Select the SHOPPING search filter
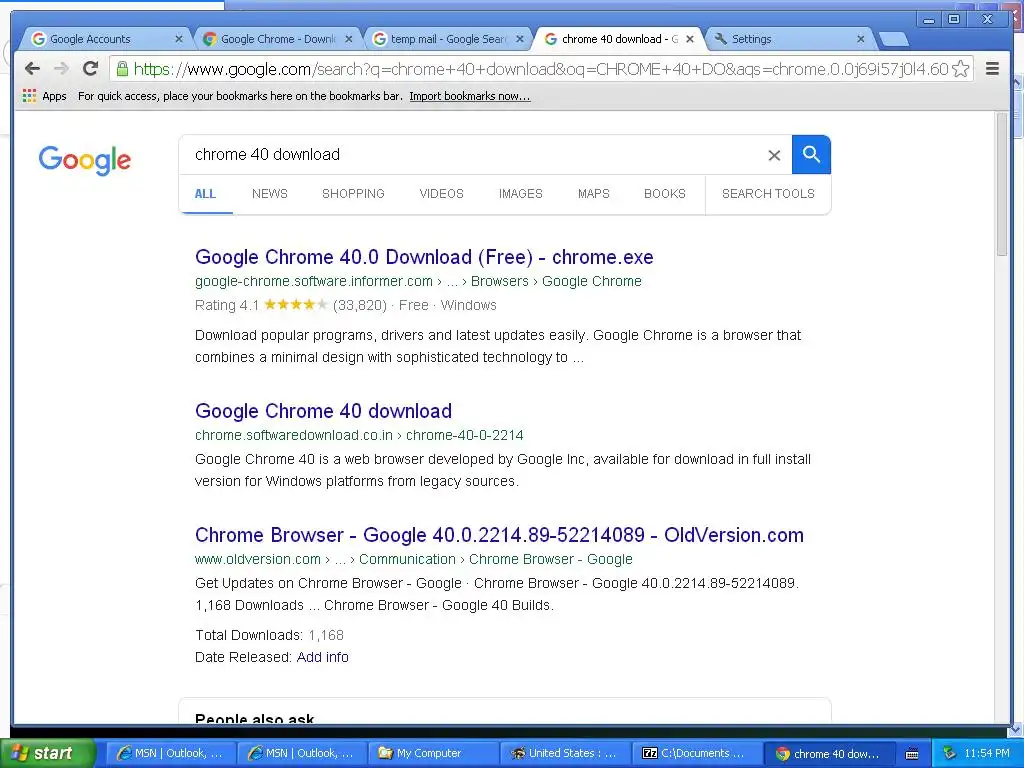The height and width of the screenshot is (768, 1024). 353,194
